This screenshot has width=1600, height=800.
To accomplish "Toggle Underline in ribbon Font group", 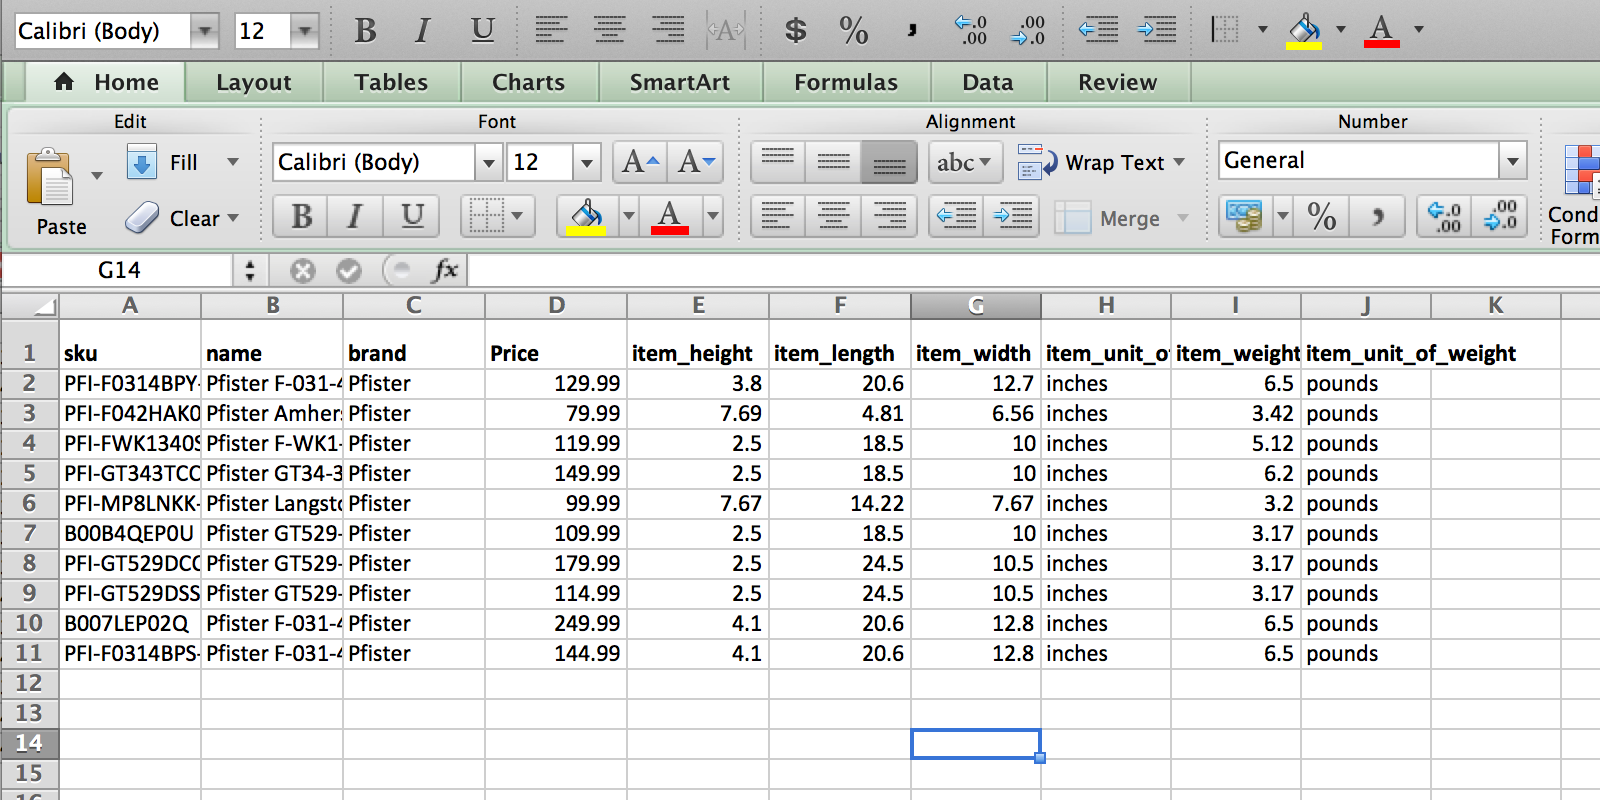I will [x=412, y=216].
